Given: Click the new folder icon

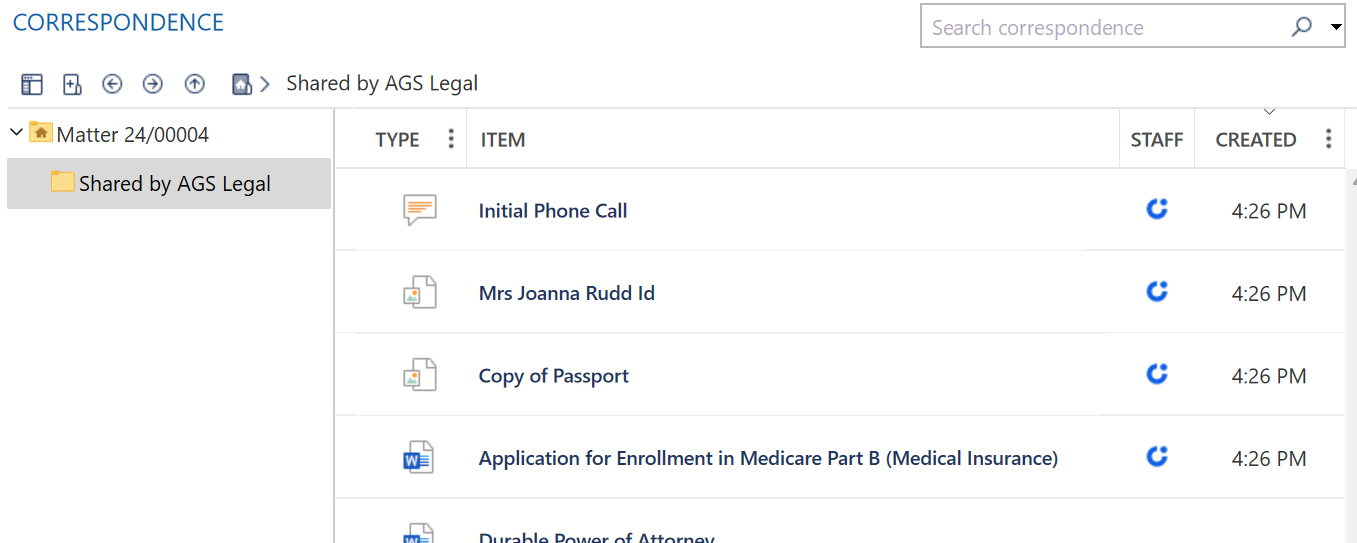Looking at the screenshot, I should (72, 84).
